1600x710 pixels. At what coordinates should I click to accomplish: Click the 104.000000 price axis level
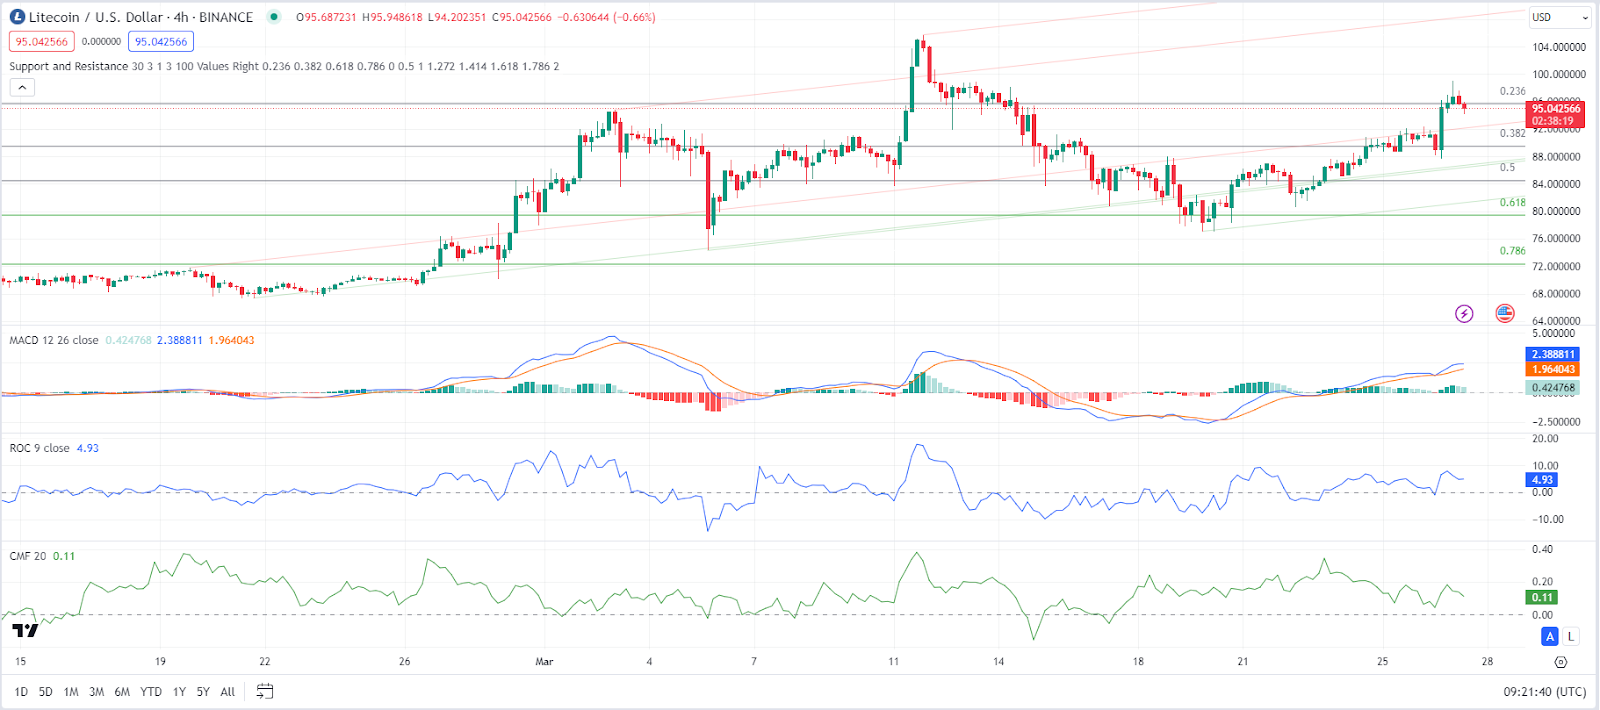coord(1559,47)
